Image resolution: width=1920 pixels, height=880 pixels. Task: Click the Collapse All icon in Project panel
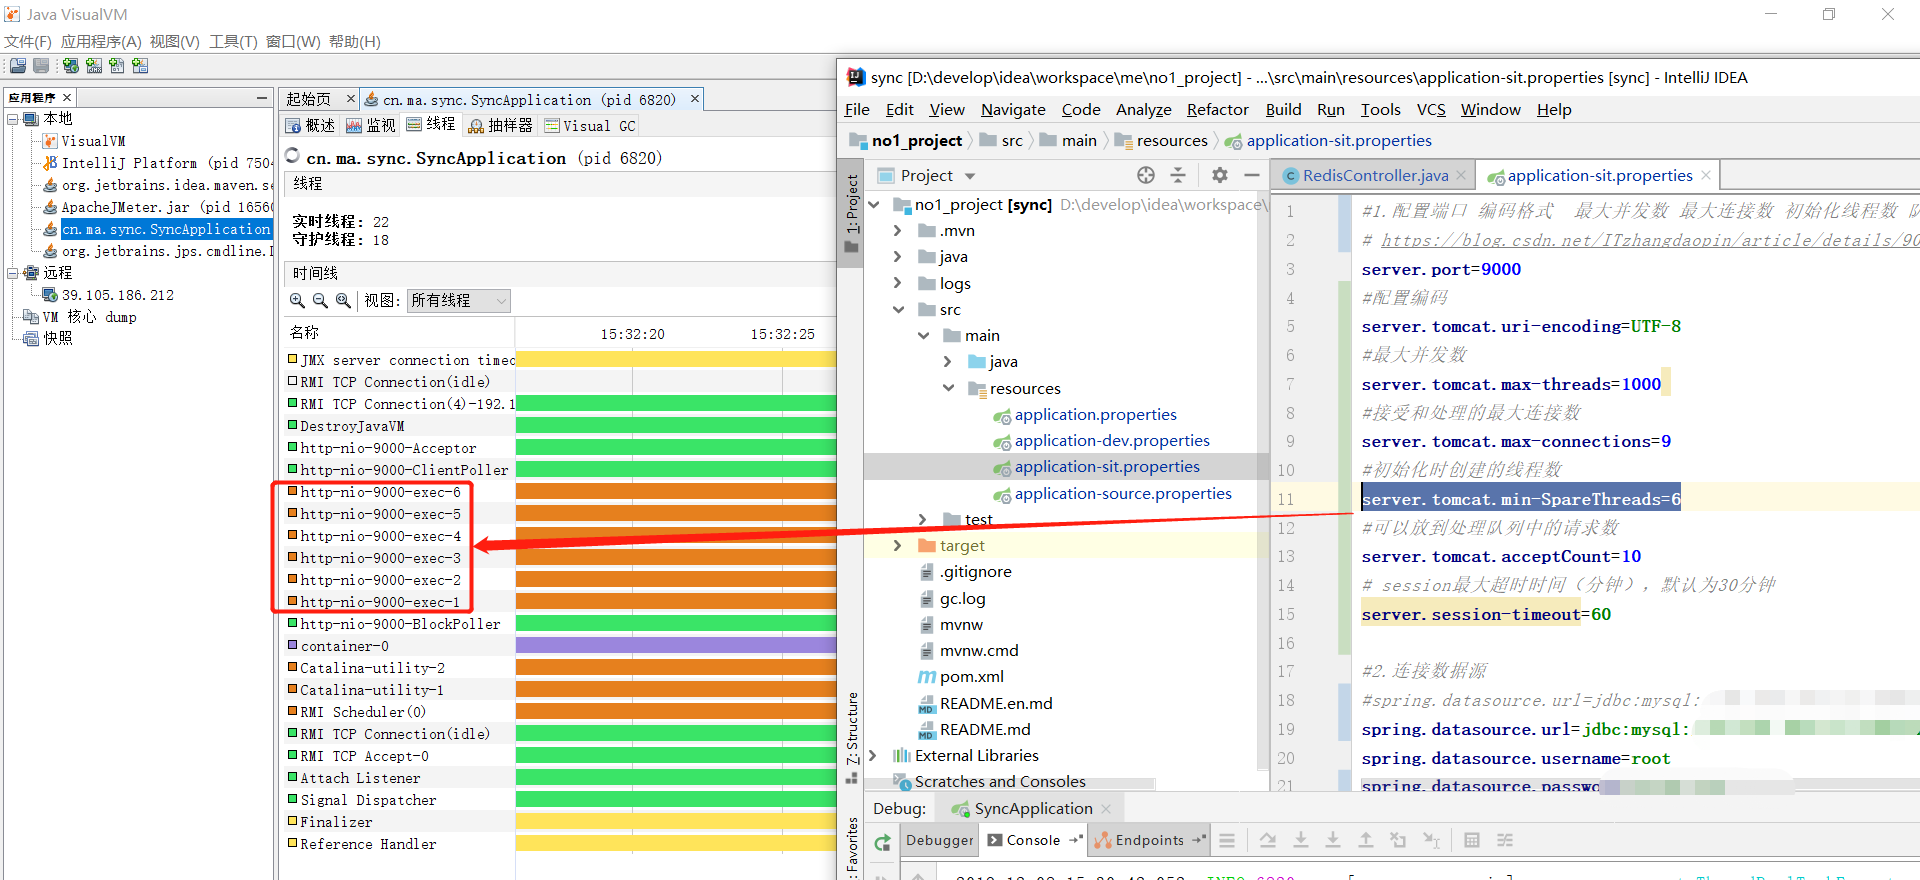point(1178,176)
